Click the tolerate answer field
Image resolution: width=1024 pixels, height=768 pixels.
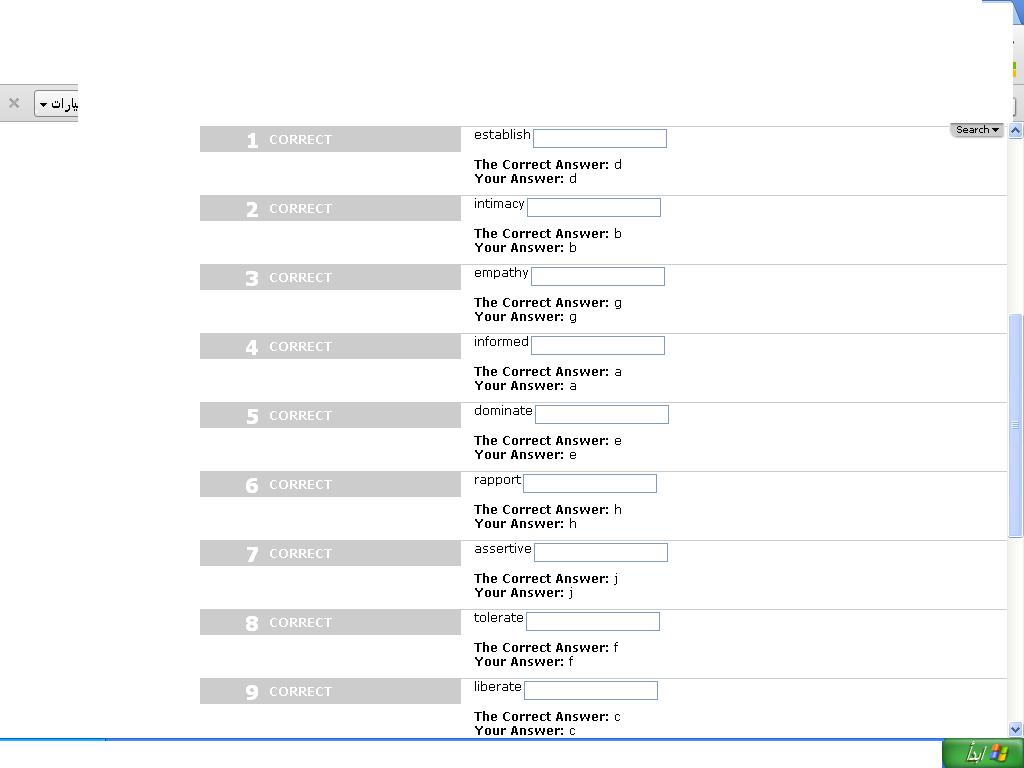pyautogui.click(x=593, y=622)
